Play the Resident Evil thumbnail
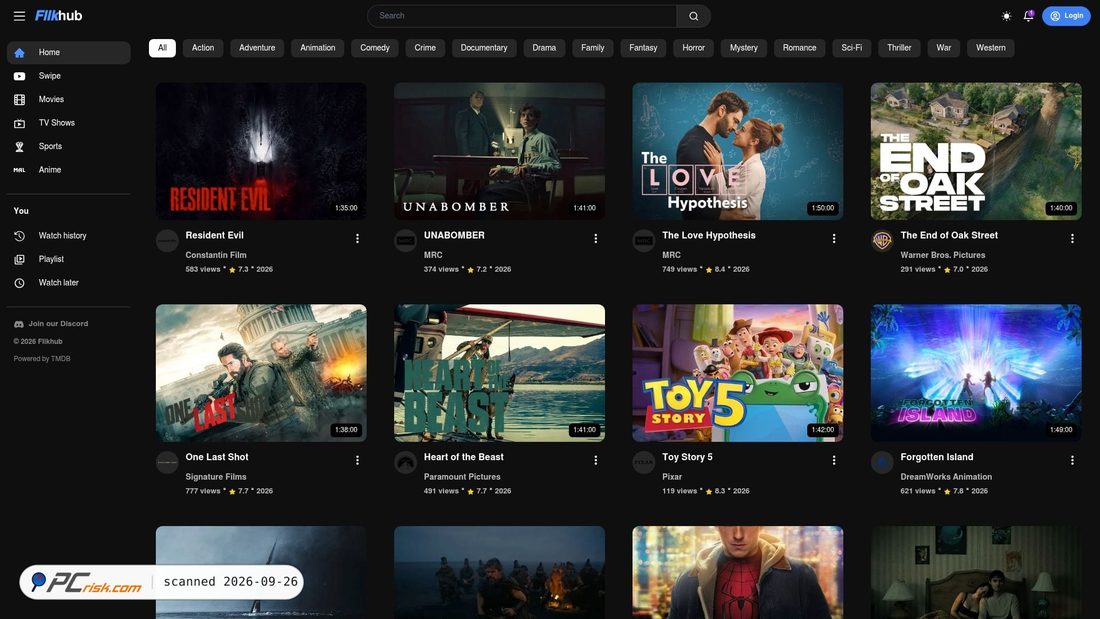The width and height of the screenshot is (1100, 619). (261, 152)
